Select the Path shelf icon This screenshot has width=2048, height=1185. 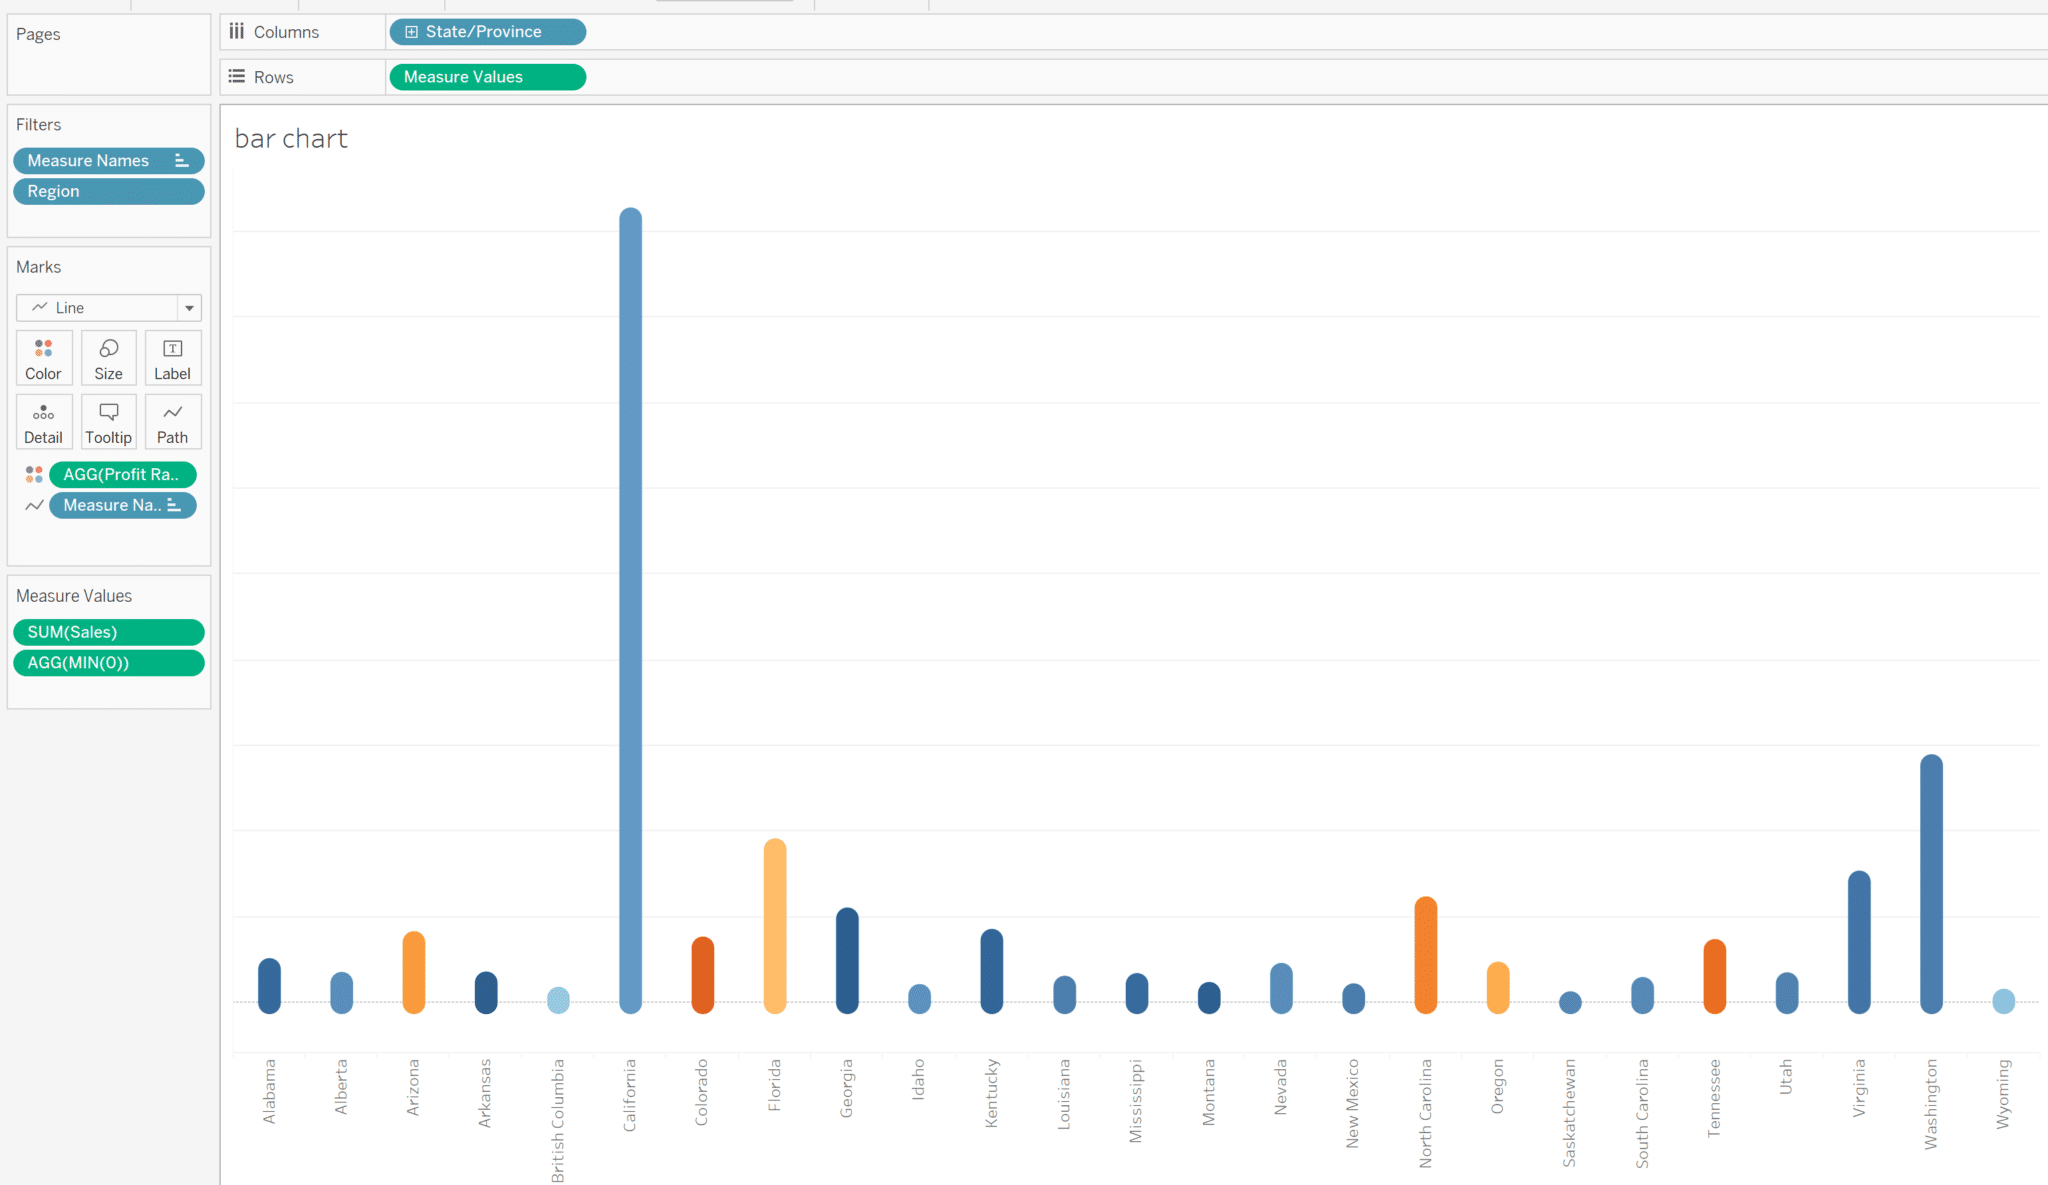172,421
